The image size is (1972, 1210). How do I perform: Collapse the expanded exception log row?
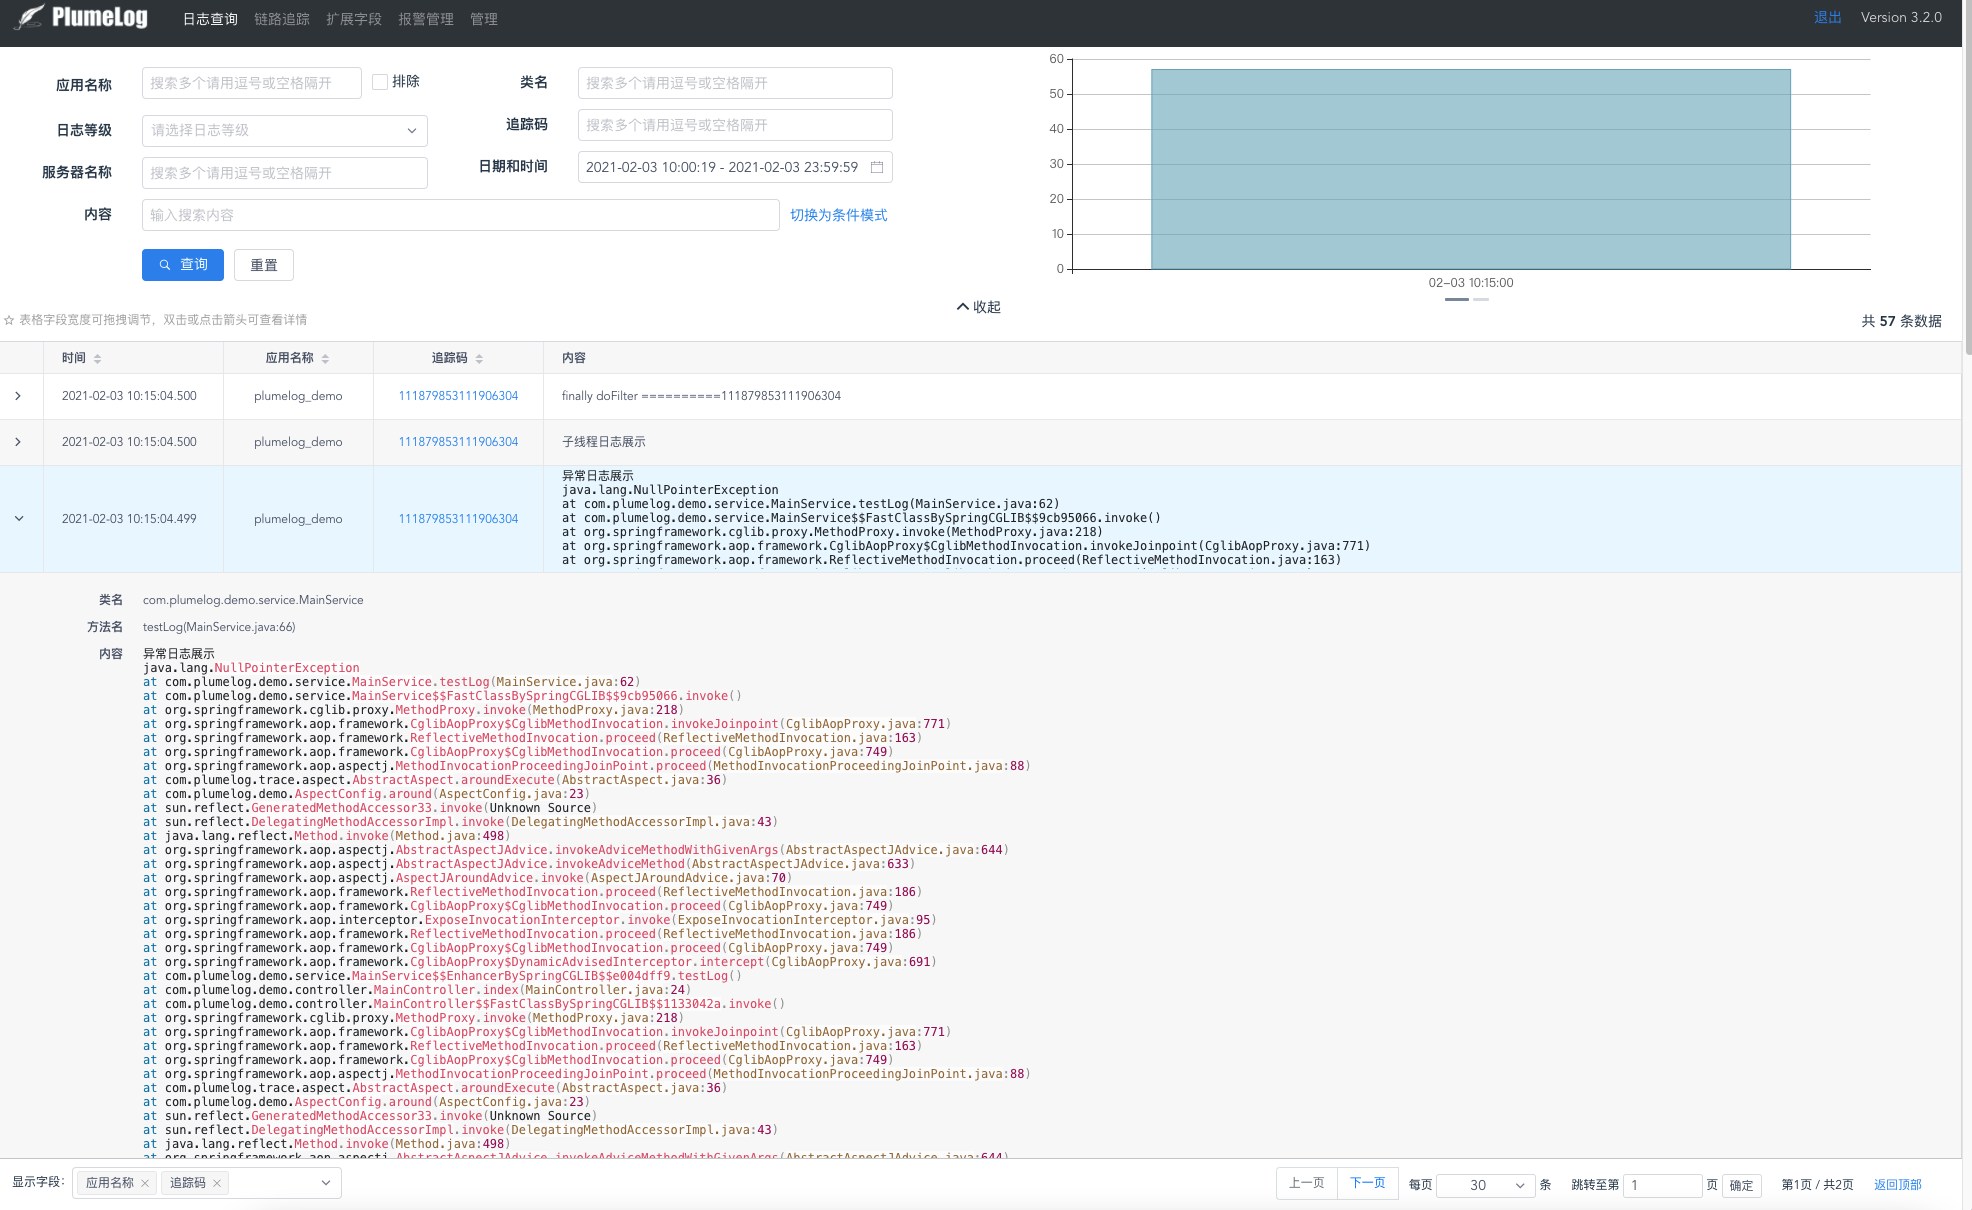pyautogui.click(x=18, y=519)
